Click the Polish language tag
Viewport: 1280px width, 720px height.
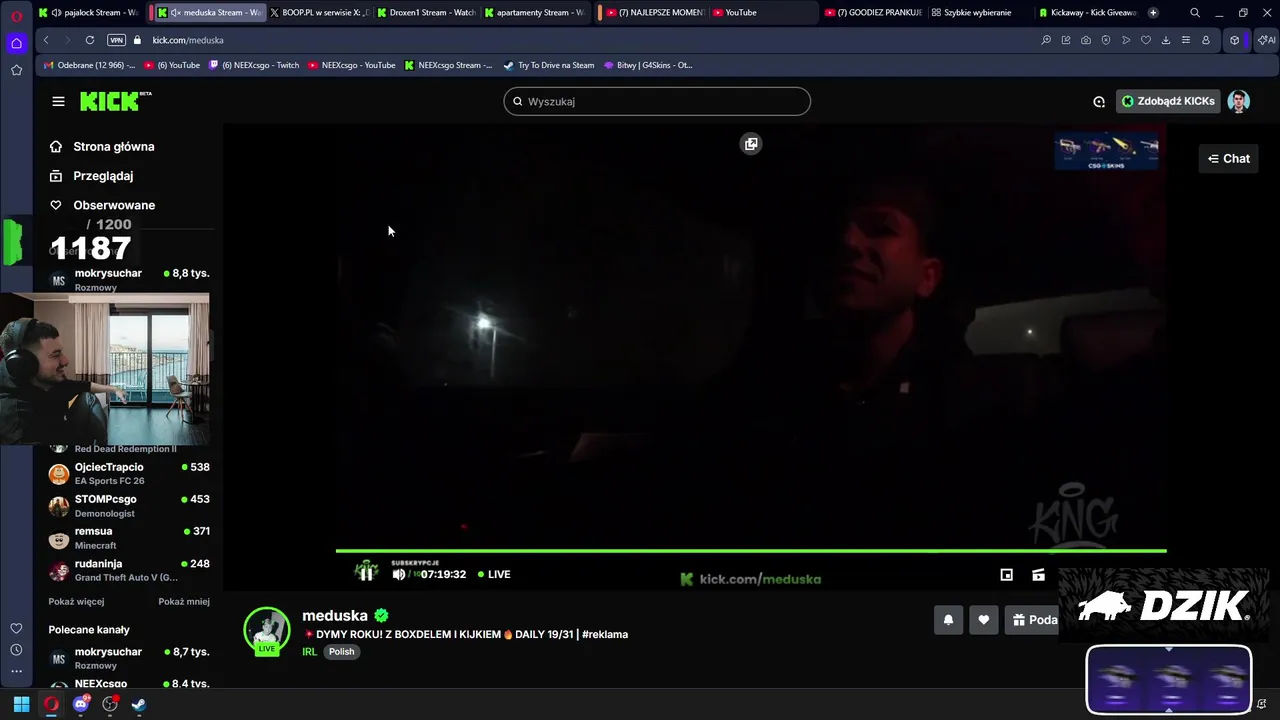tap(342, 651)
